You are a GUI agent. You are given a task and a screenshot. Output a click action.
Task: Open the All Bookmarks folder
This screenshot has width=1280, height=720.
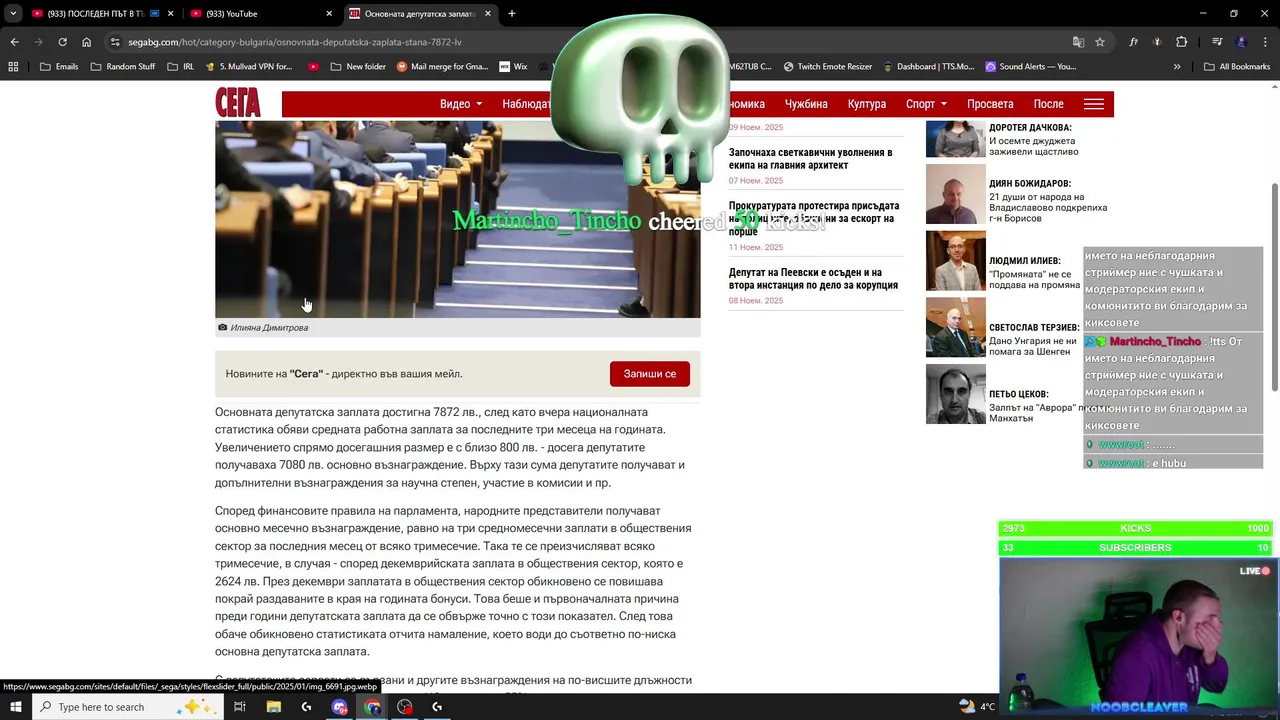(x=1237, y=67)
